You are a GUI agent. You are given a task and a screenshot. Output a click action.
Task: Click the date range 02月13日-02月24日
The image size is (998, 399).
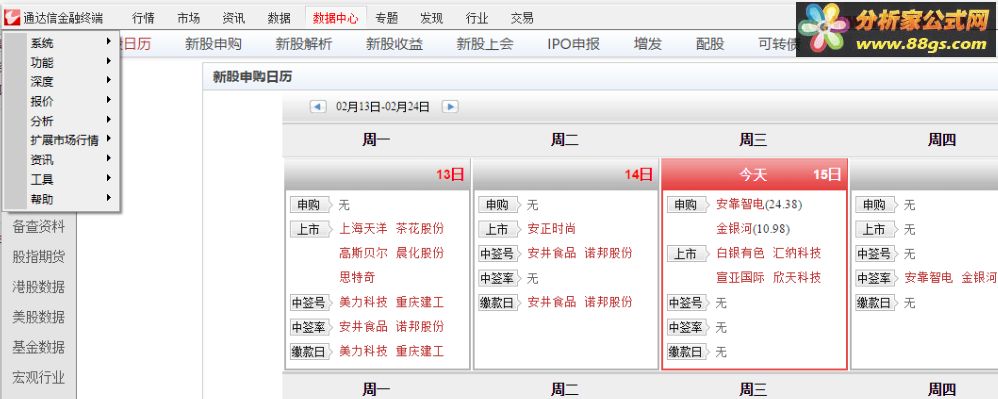tap(383, 106)
